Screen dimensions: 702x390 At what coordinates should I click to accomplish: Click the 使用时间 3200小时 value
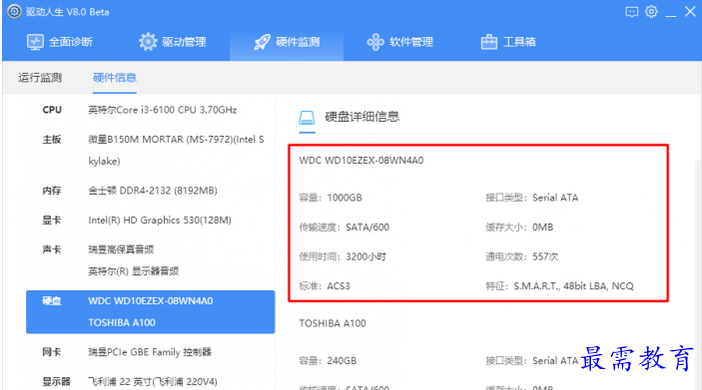[366, 257]
